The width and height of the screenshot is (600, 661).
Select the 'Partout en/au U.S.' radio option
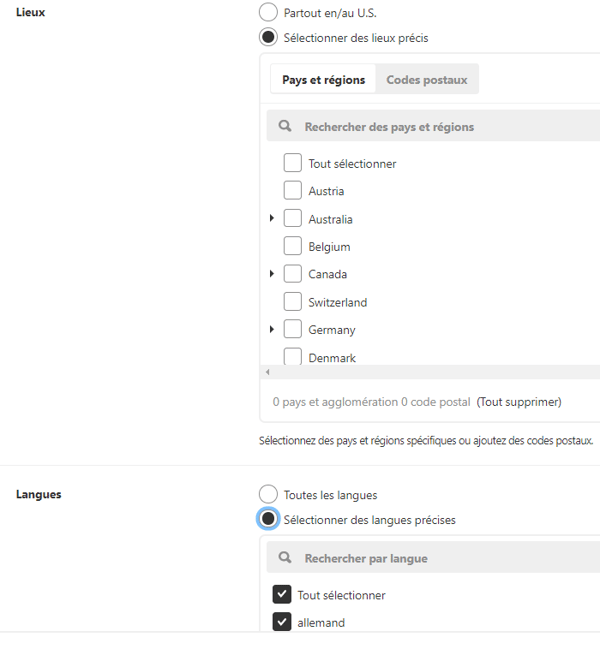(x=268, y=13)
